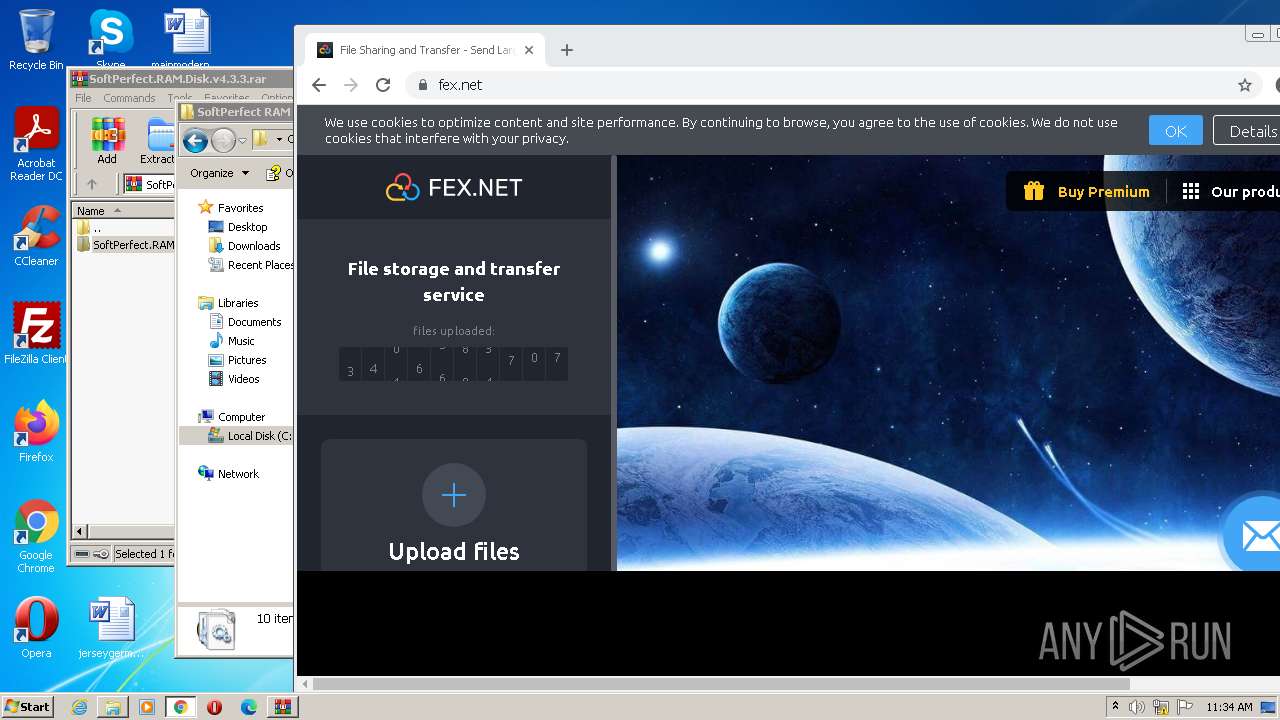Open Videos library in Explorer
The image size is (1280, 720).
(243, 379)
